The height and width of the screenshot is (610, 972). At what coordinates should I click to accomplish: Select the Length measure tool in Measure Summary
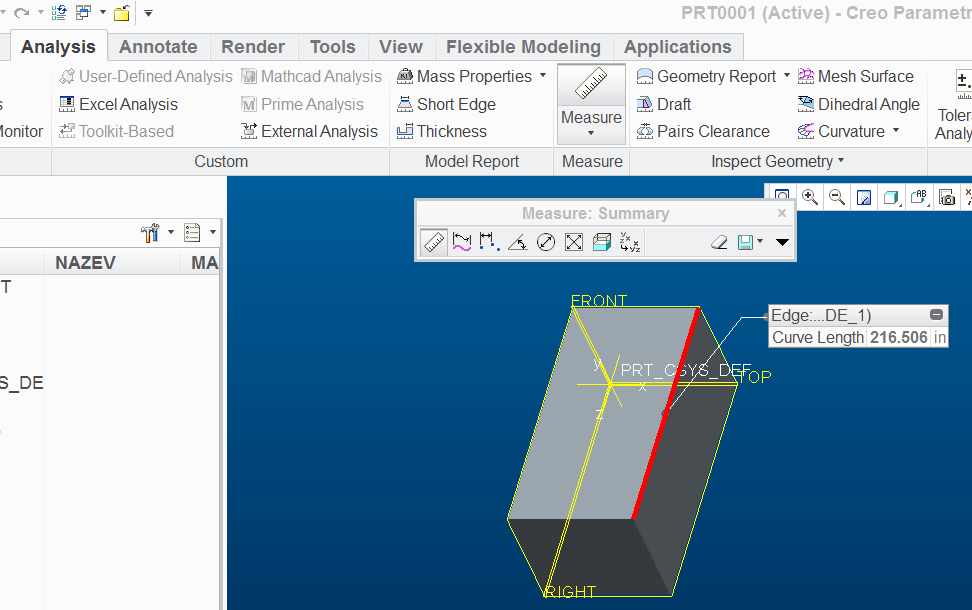434,242
